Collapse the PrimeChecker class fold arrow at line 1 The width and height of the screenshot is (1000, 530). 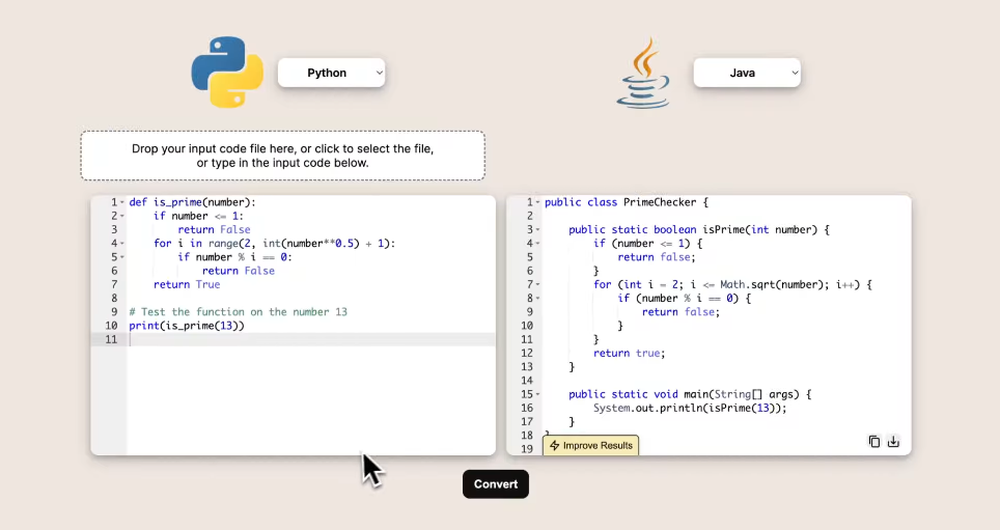click(x=538, y=202)
